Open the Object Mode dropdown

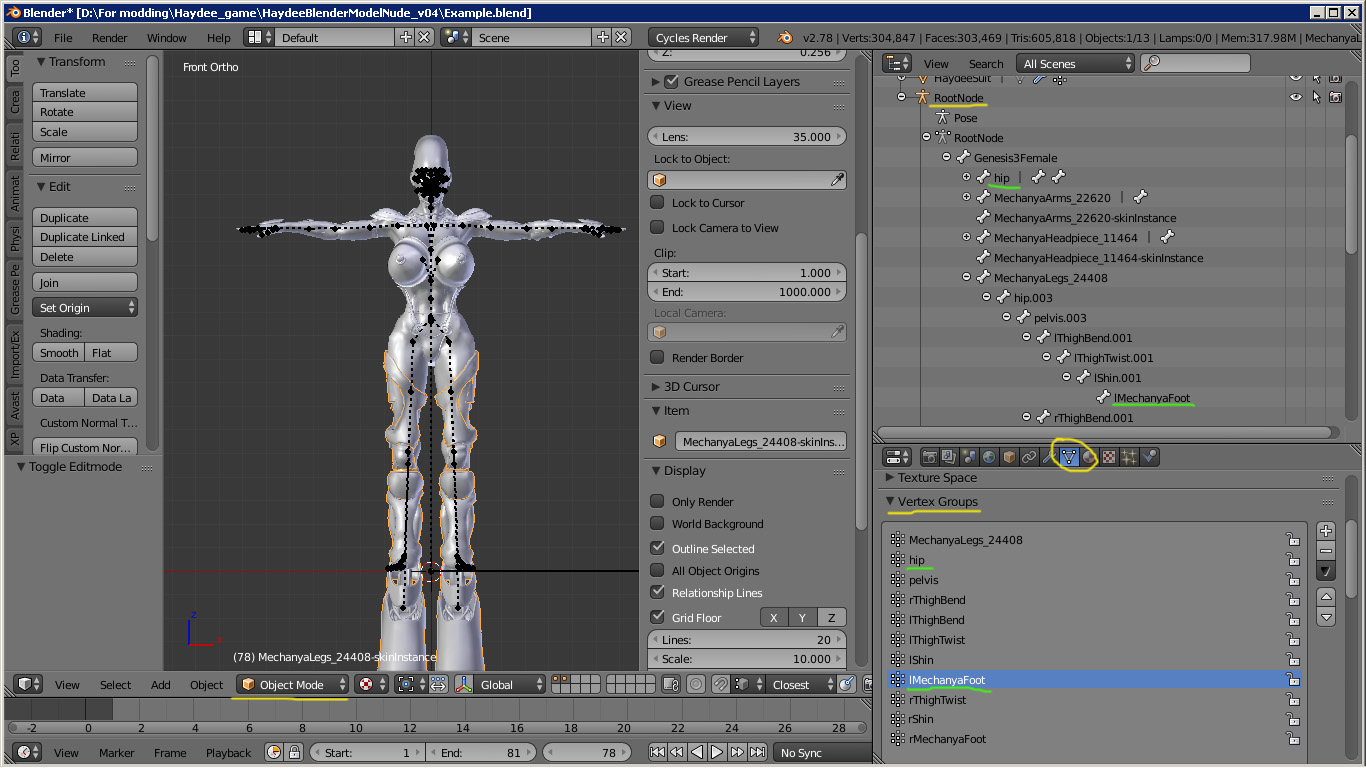click(293, 684)
